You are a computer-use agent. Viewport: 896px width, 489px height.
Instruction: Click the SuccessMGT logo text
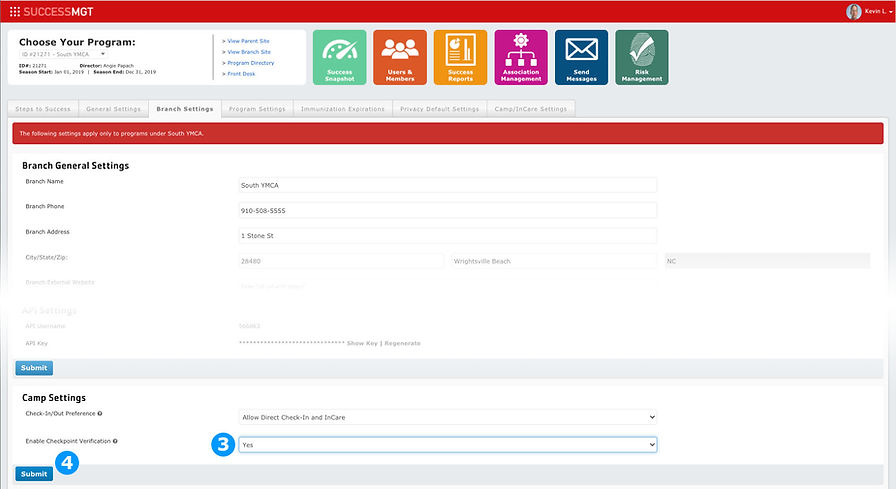coord(58,11)
